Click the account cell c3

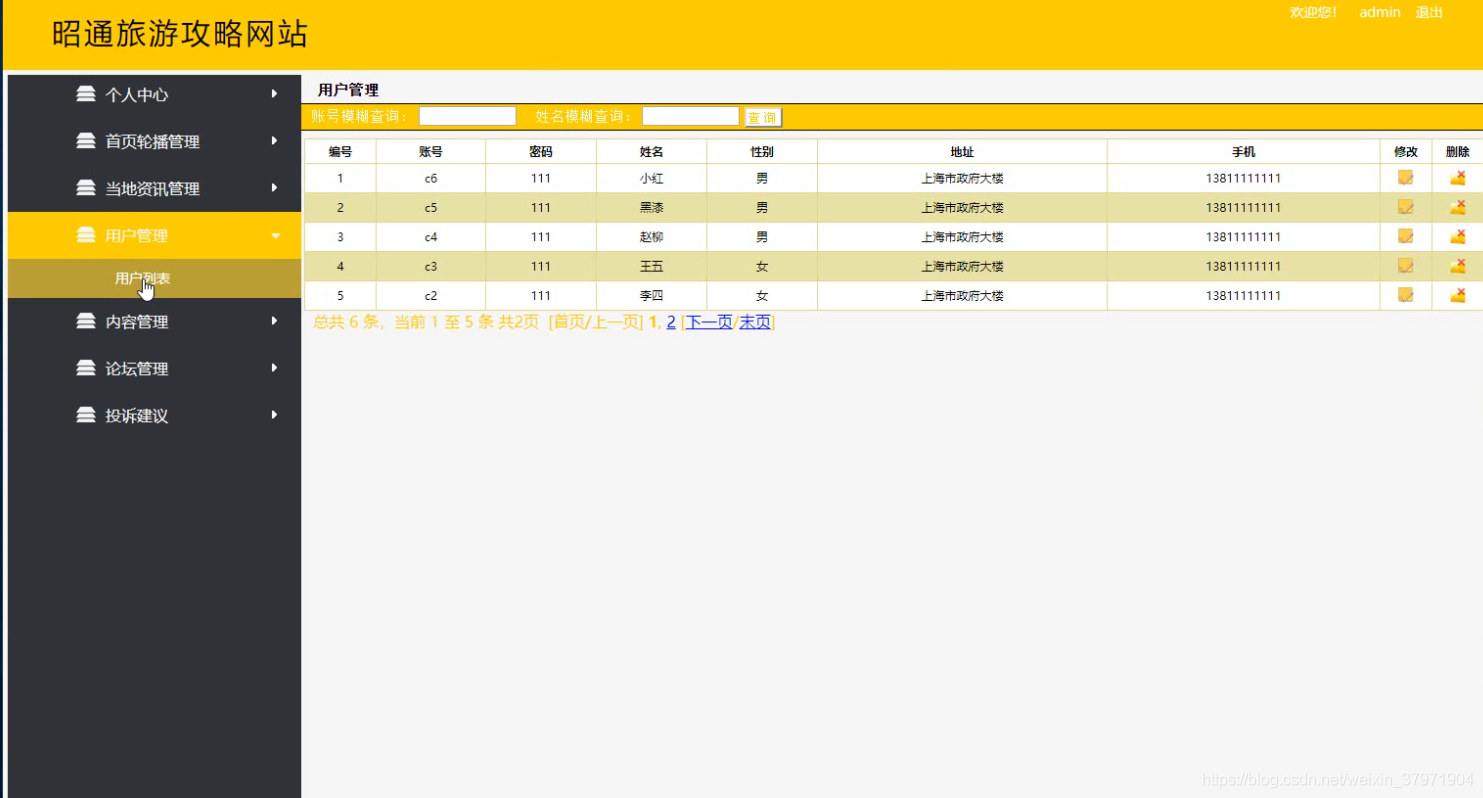pos(431,267)
